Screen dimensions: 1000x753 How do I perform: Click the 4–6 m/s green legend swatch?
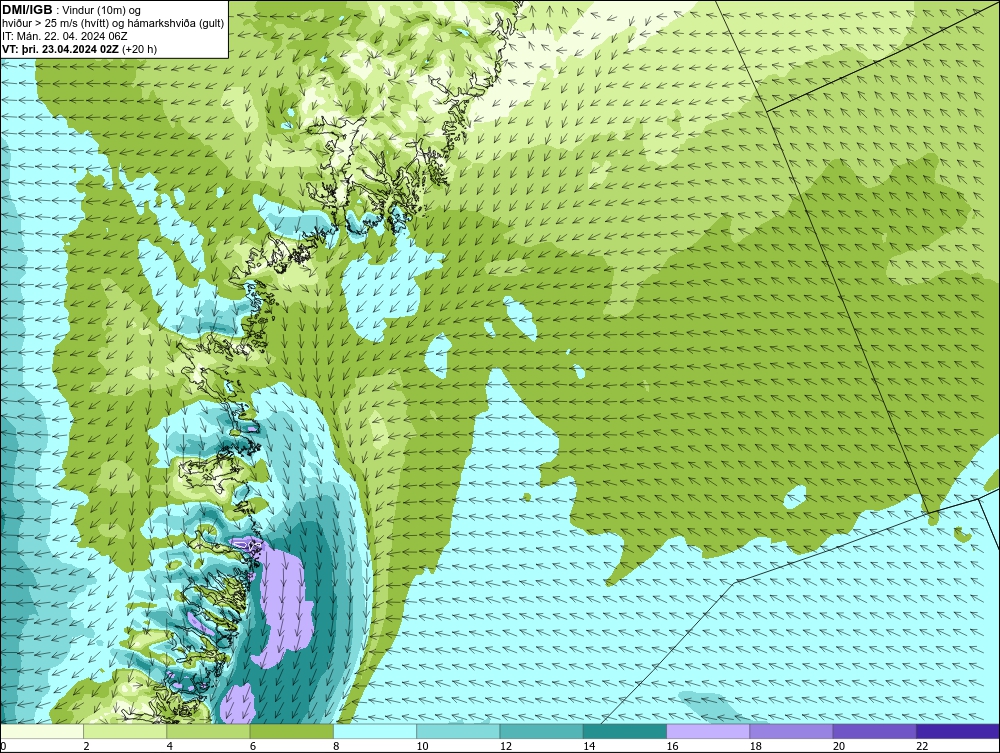[x=208, y=731]
